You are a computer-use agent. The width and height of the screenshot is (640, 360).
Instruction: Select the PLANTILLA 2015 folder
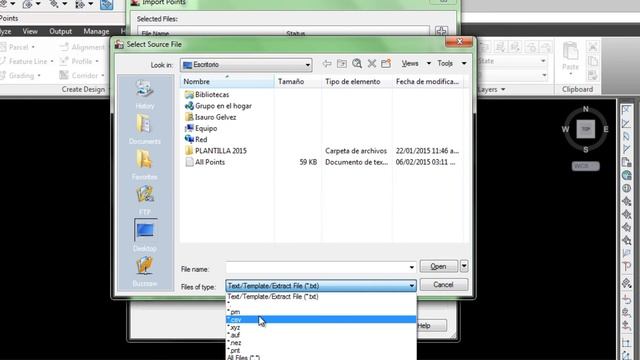[x=220, y=151]
